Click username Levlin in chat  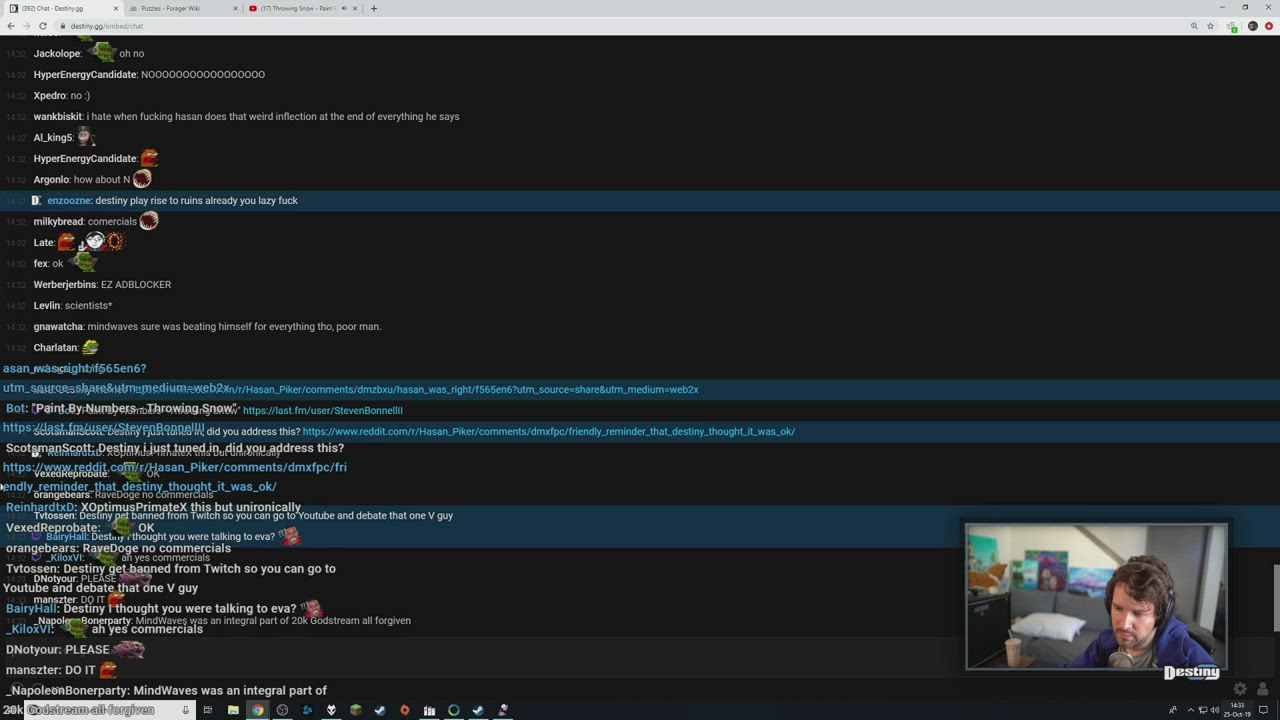pos(46,306)
